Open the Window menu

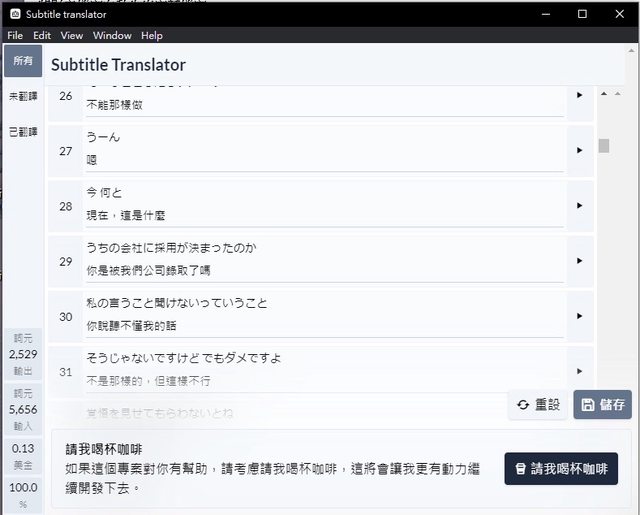pos(112,35)
